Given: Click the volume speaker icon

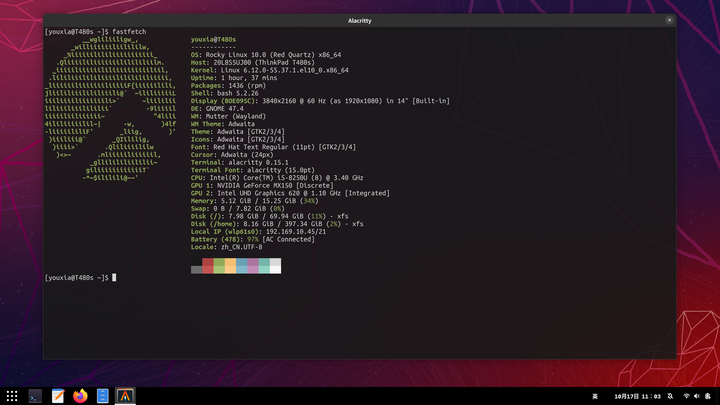Looking at the screenshot, I should click(x=697, y=396).
